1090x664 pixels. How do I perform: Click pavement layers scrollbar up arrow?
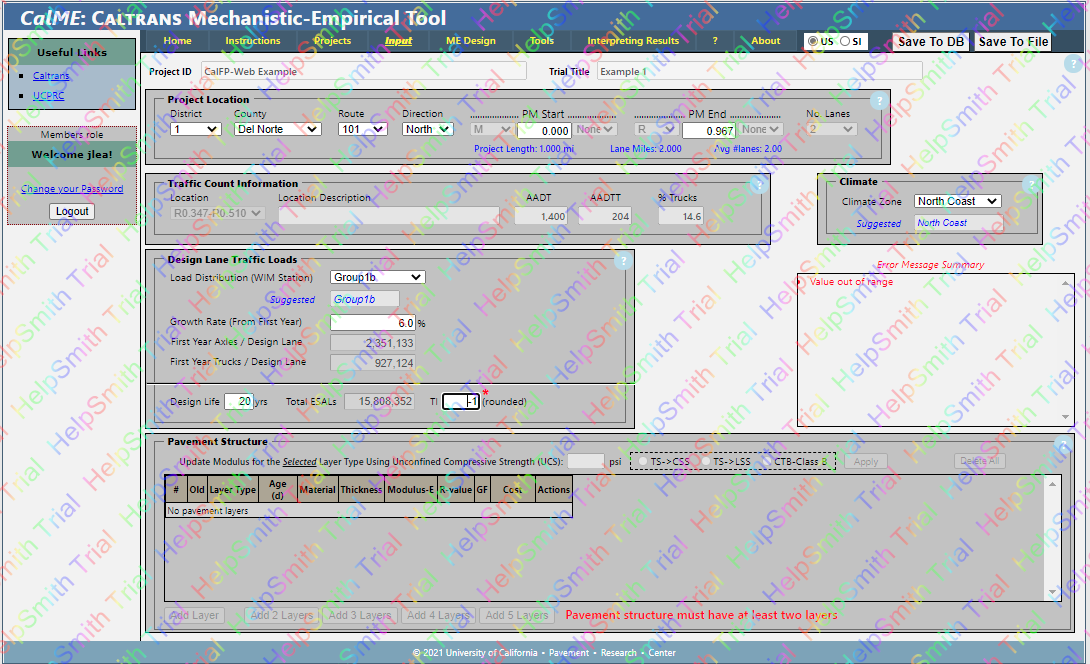1052,484
